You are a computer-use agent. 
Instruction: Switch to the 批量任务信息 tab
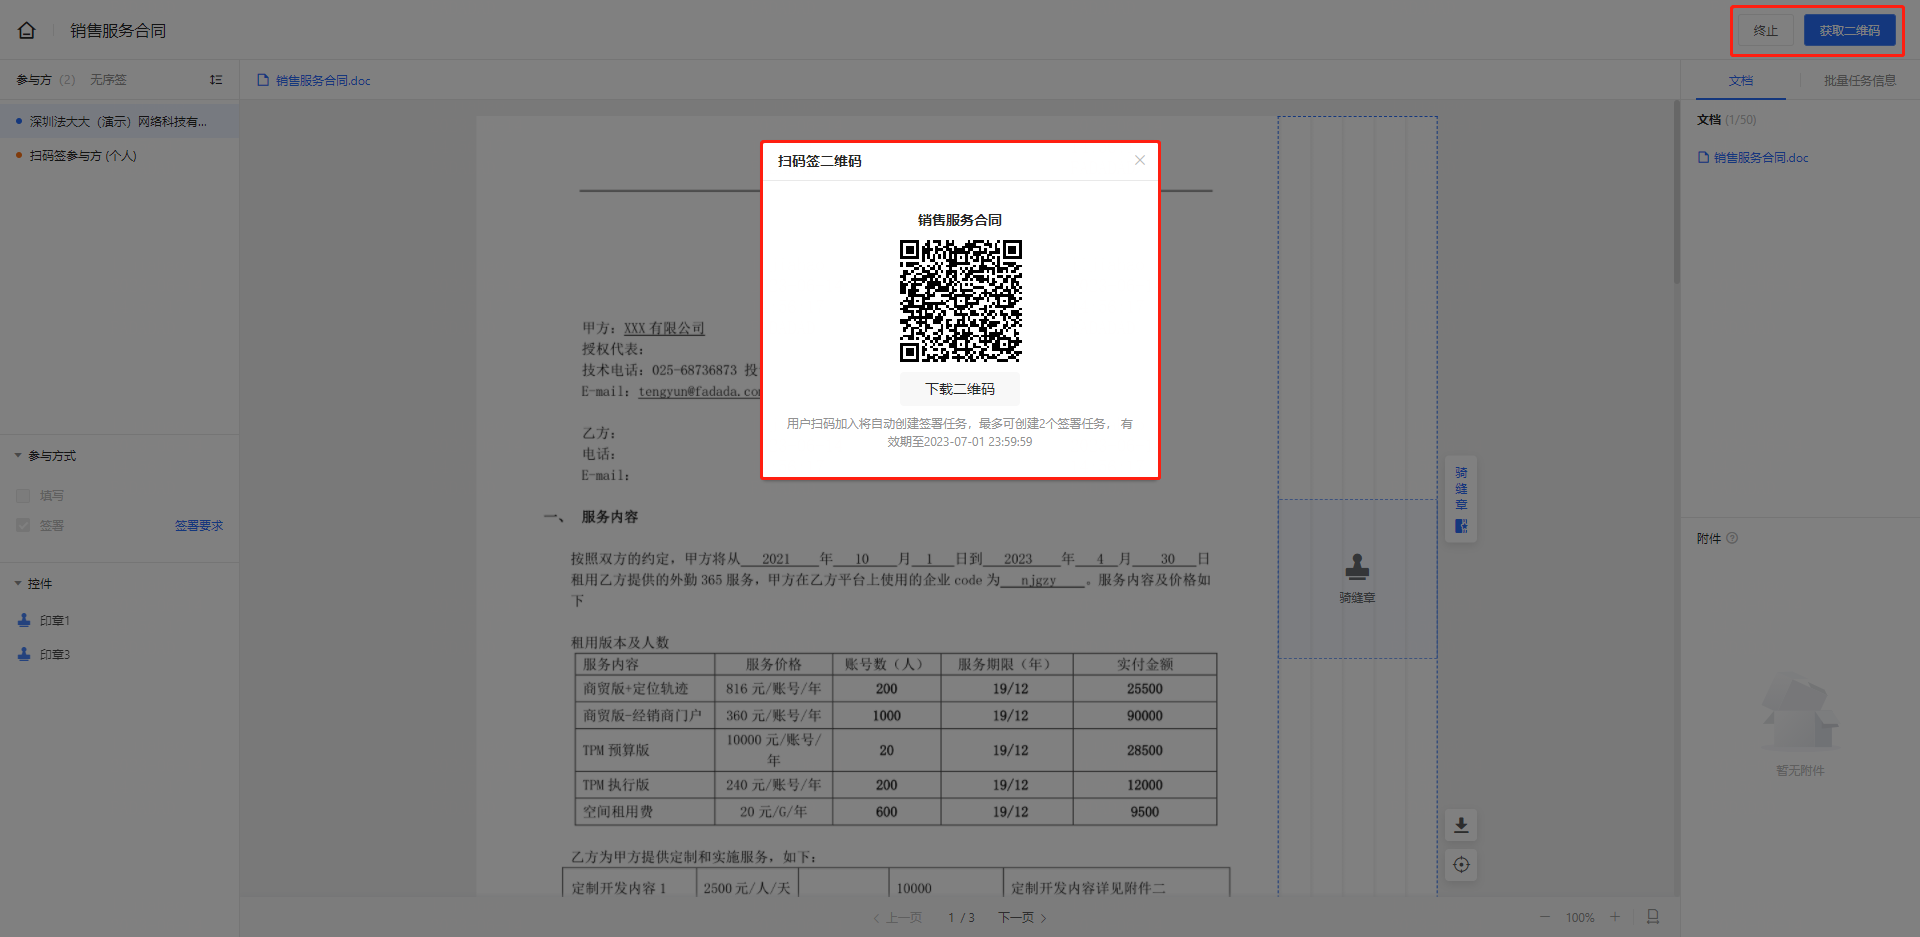coord(1859,80)
